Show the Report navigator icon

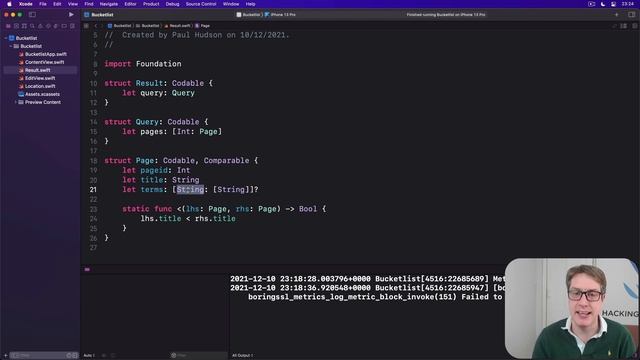coord(72,26)
